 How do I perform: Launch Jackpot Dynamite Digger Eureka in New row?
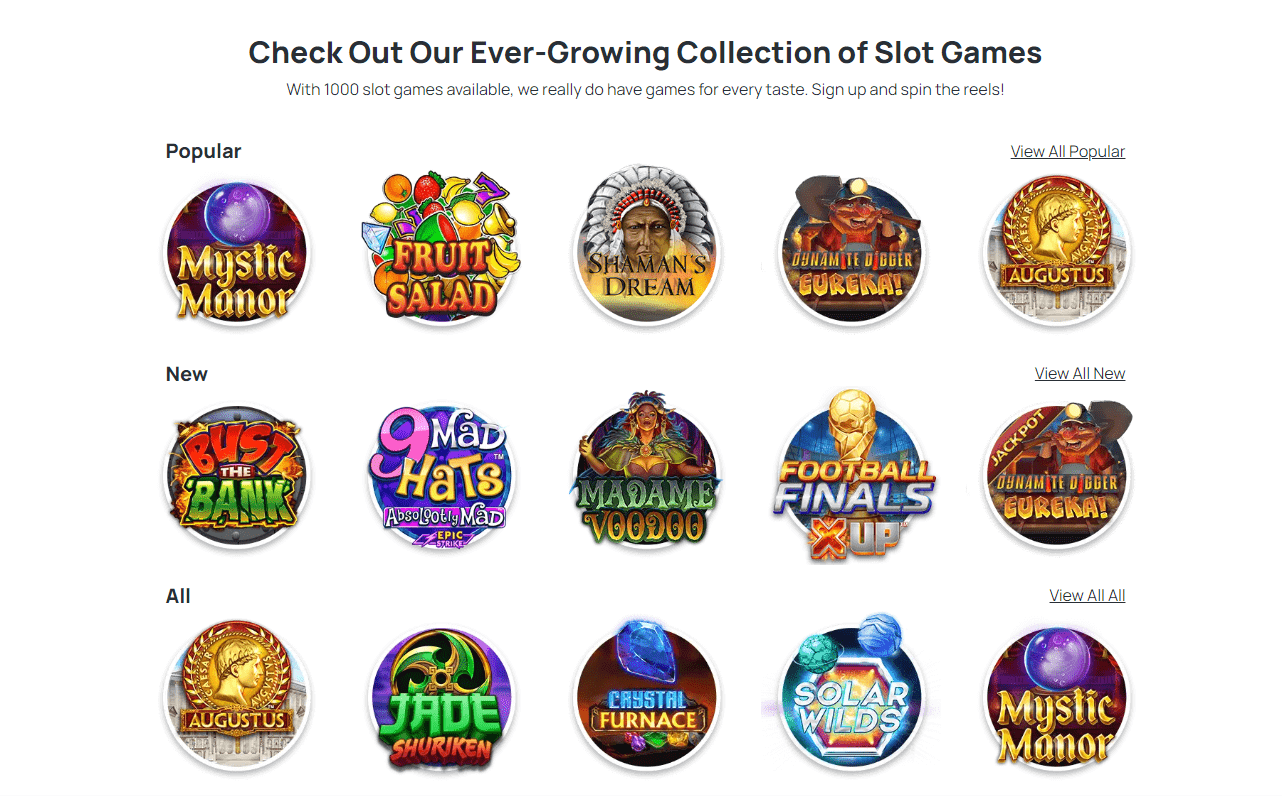click(x=1057, y=475)
